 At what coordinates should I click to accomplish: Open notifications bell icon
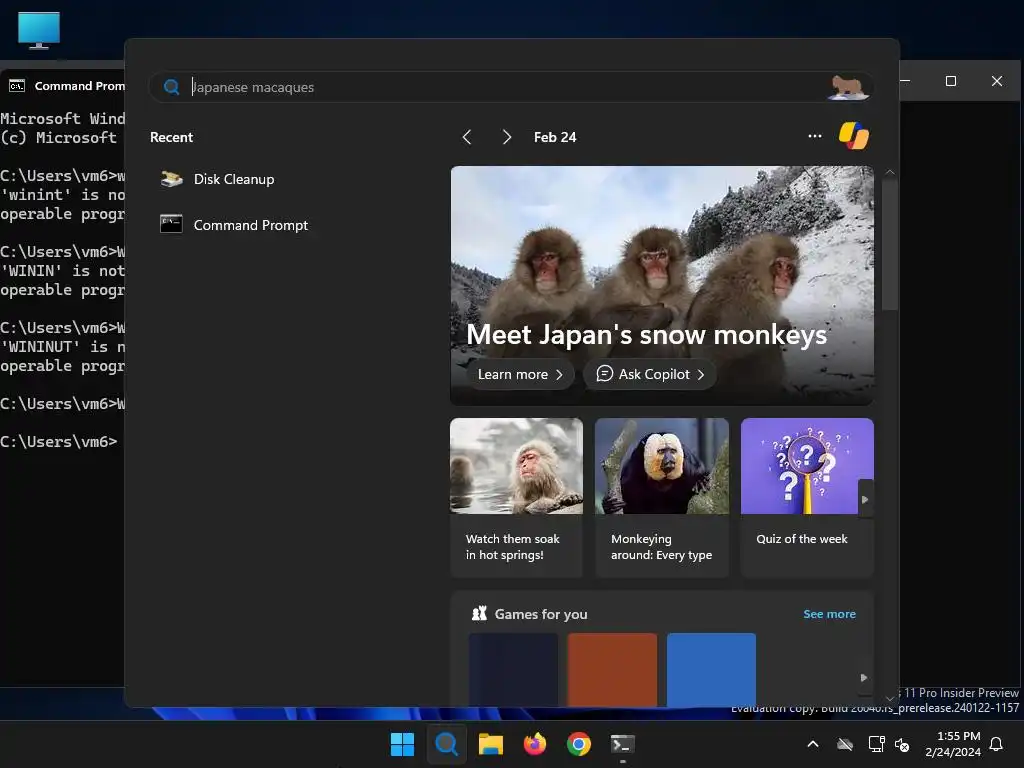point(997,744)
